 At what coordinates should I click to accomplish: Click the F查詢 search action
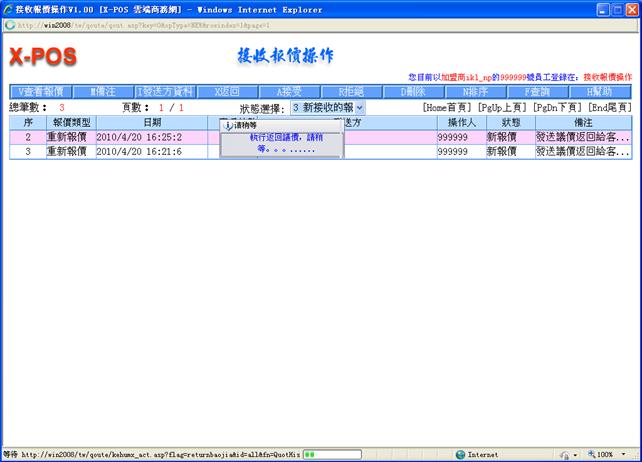pos(537,91)
